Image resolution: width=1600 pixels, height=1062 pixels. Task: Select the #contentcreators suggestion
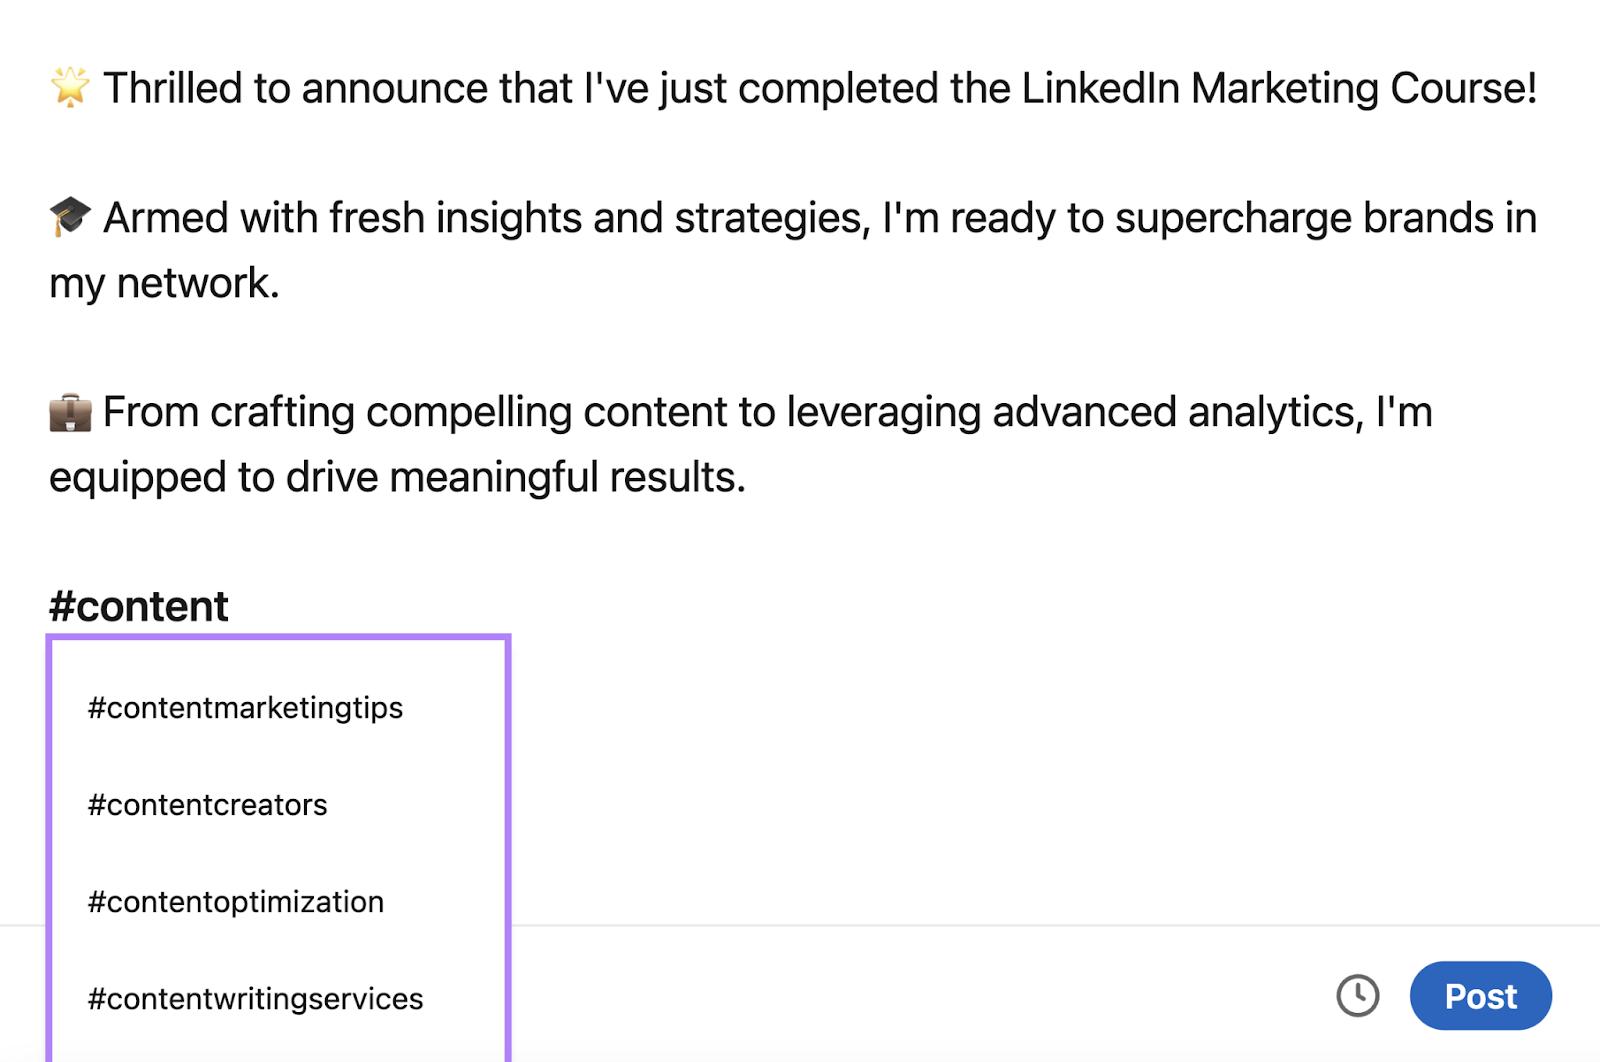pyautogui.click(x=207, y=804)
